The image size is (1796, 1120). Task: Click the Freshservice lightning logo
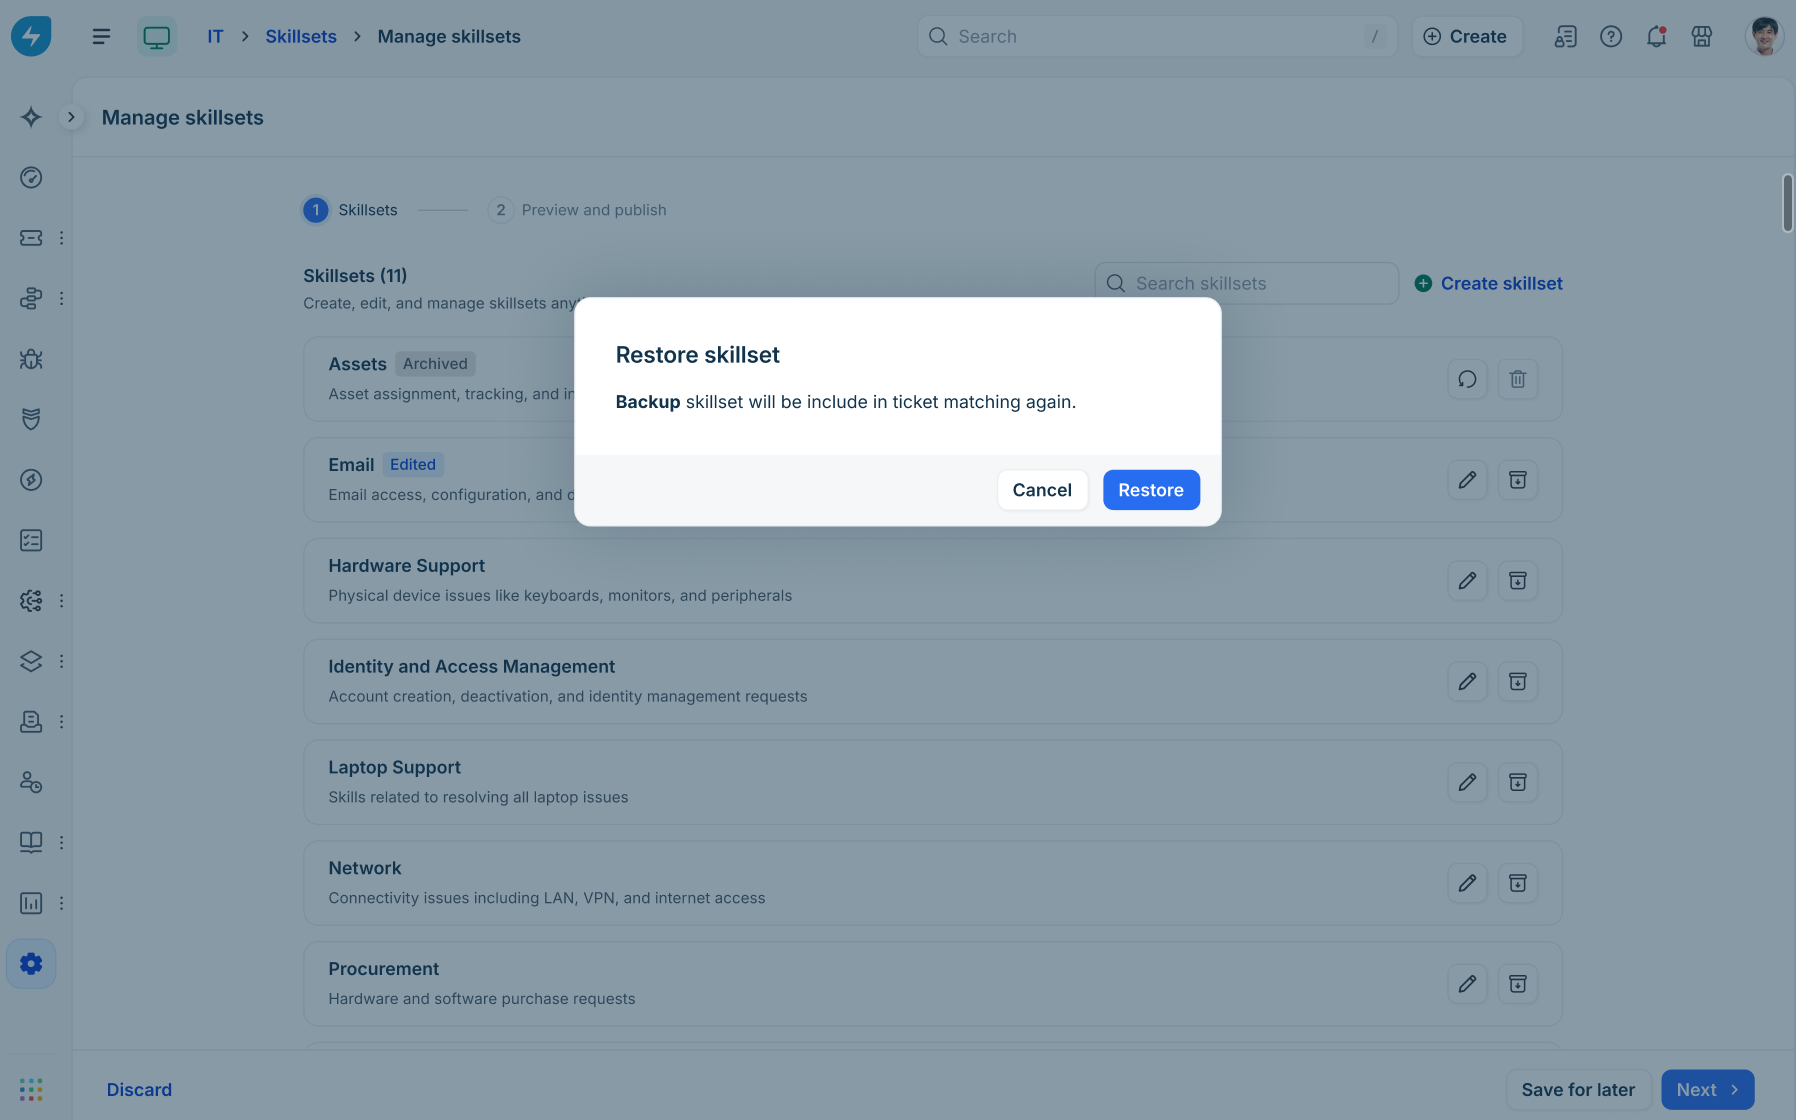(31, 36)
